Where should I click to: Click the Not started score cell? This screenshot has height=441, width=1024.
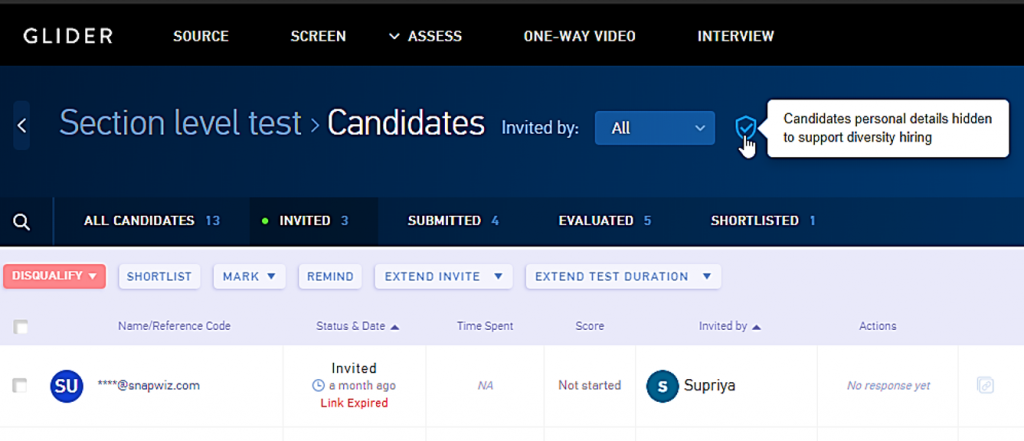click(x=590, y=385)
